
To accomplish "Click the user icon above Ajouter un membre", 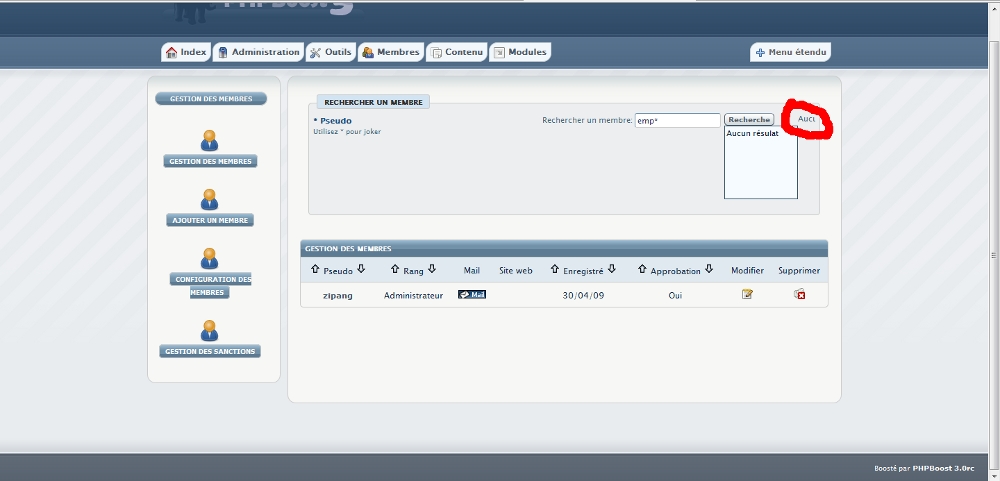I will (210, 199).
